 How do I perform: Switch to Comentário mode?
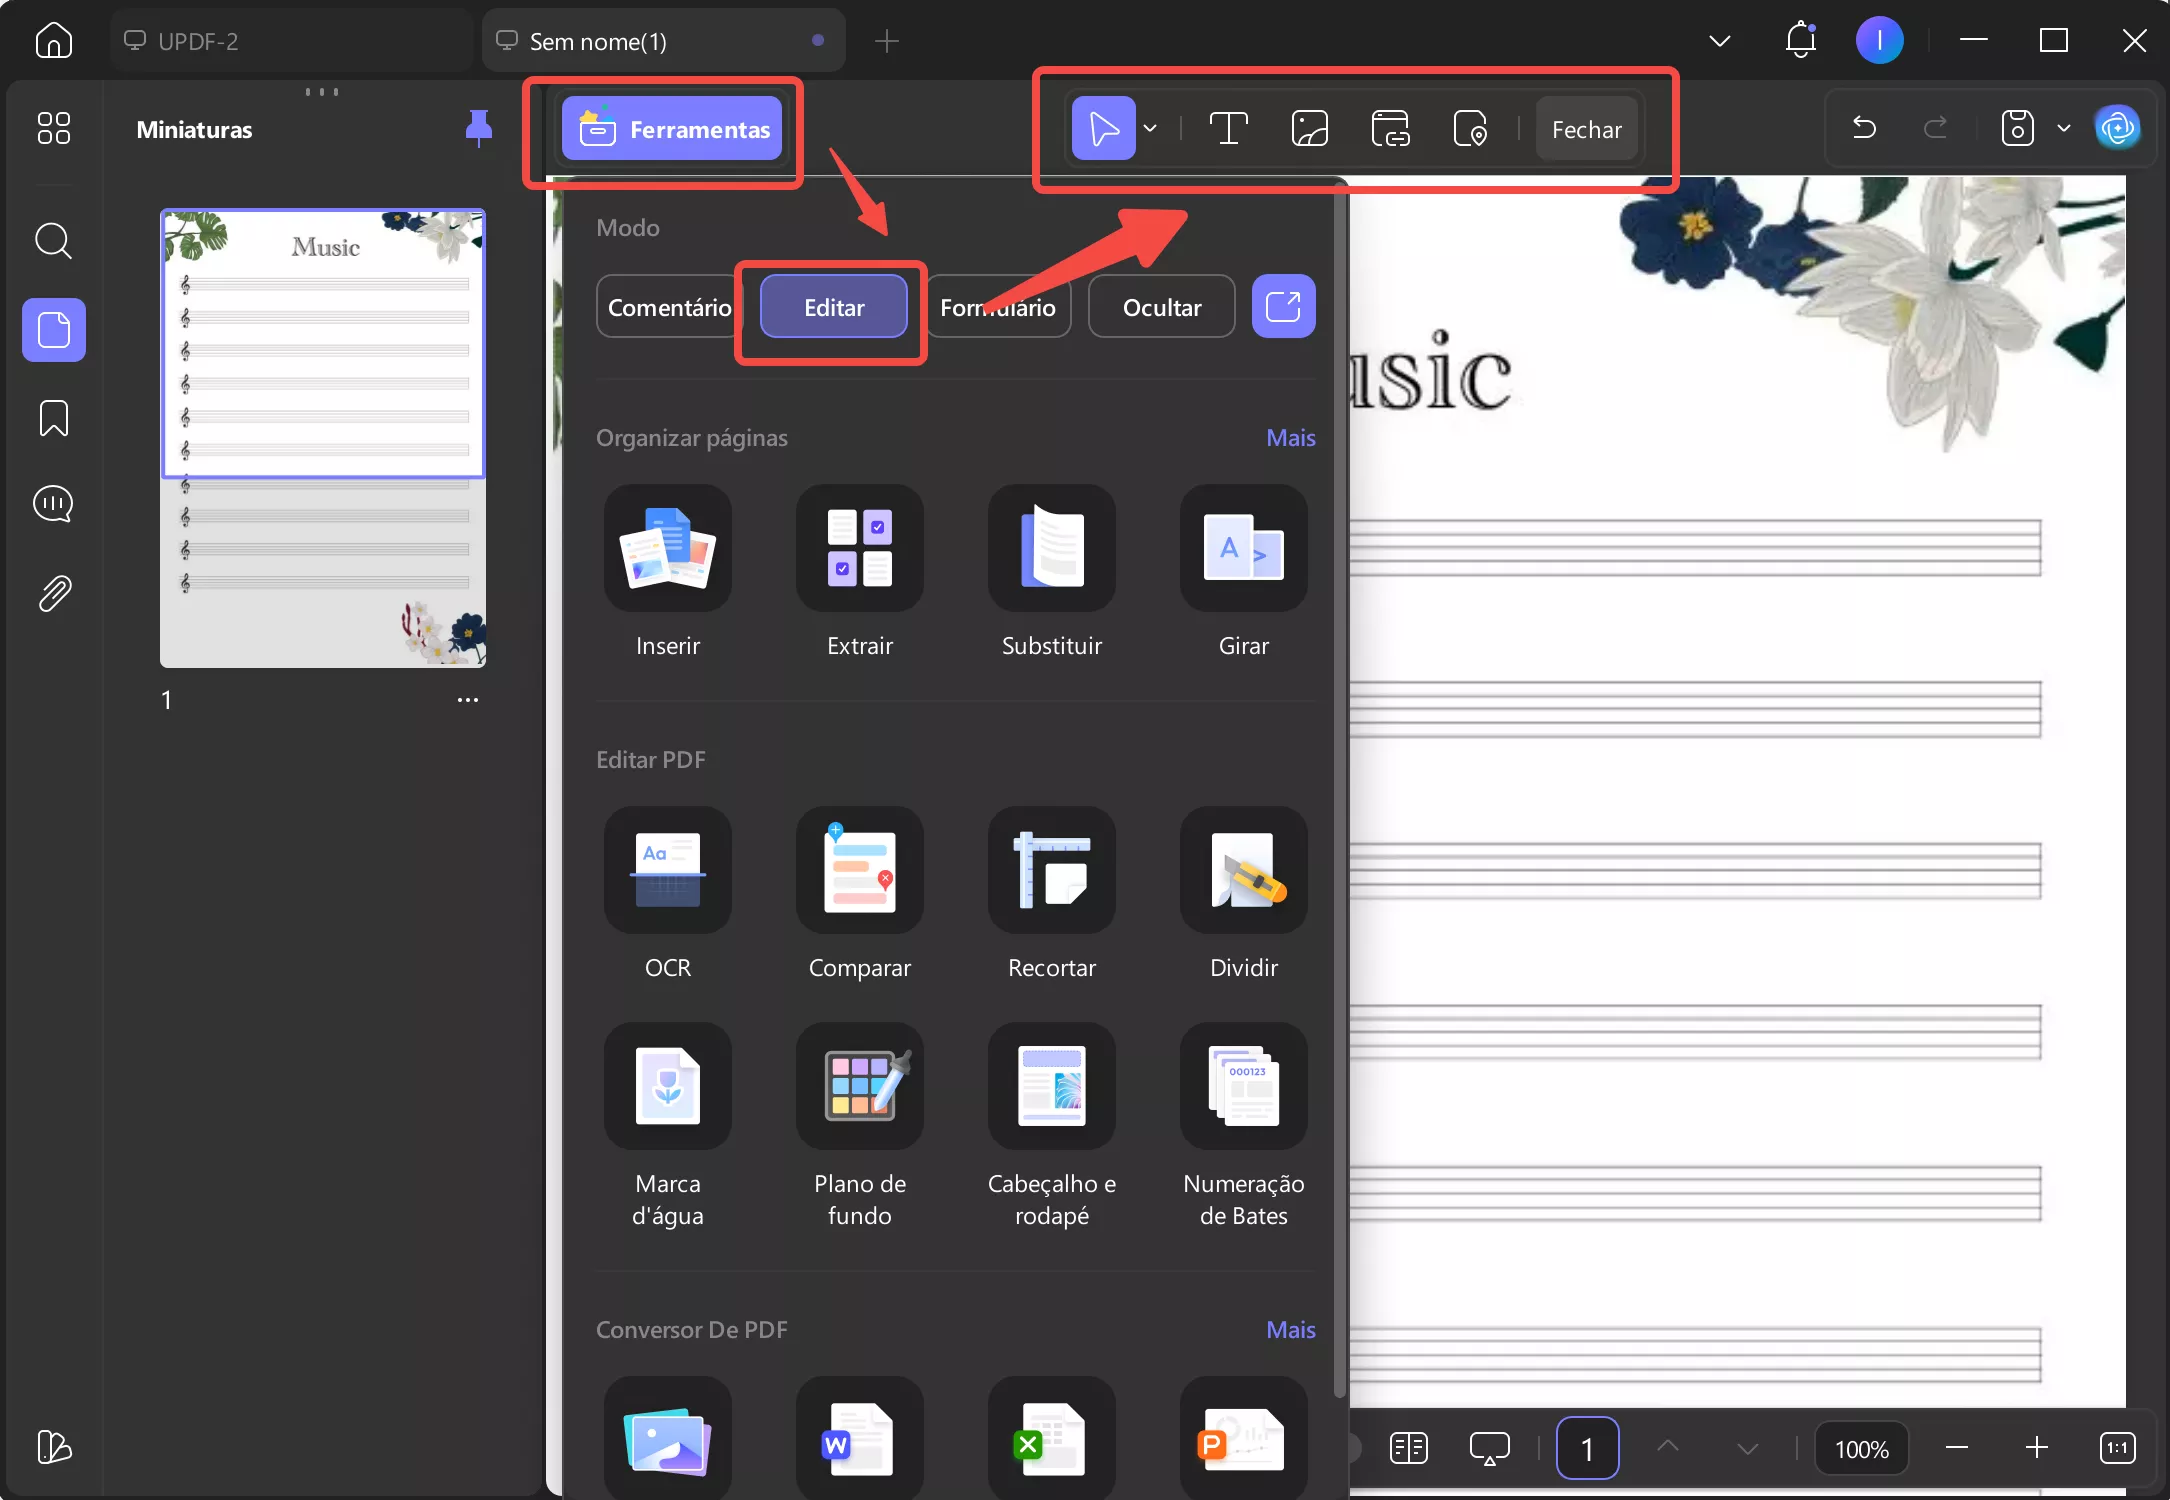(x=668, y=307)
